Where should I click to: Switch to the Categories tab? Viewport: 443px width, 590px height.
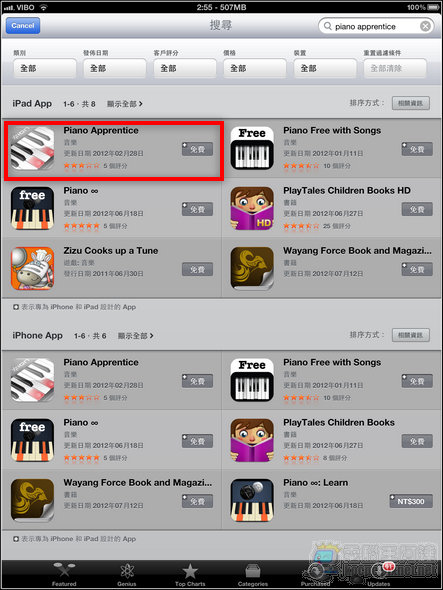click(253, 575)
